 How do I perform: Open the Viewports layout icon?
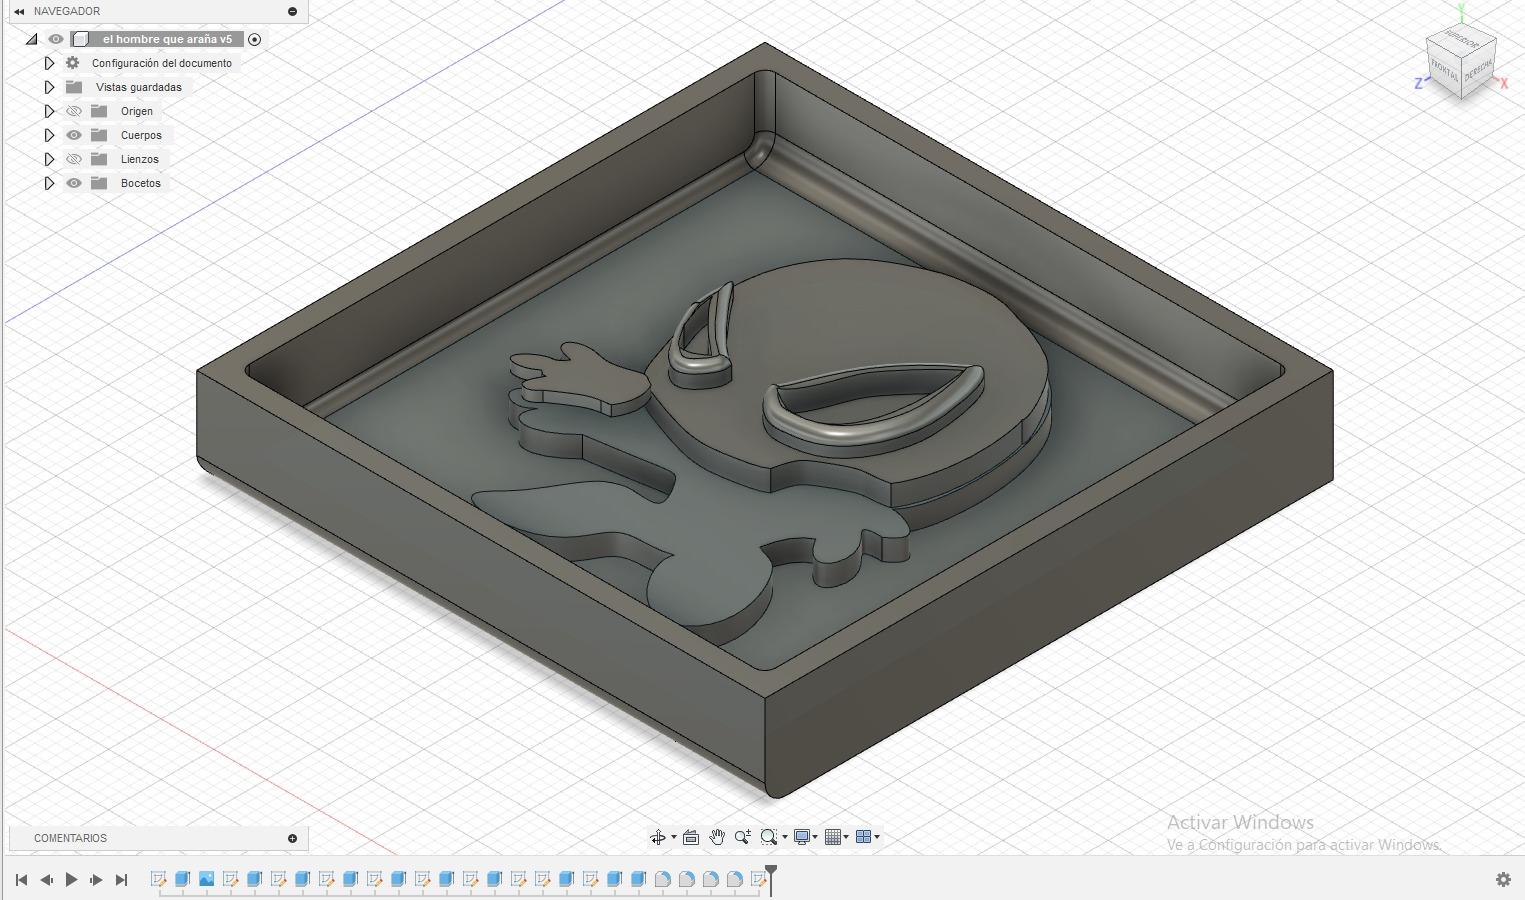[x=863, y=837]
